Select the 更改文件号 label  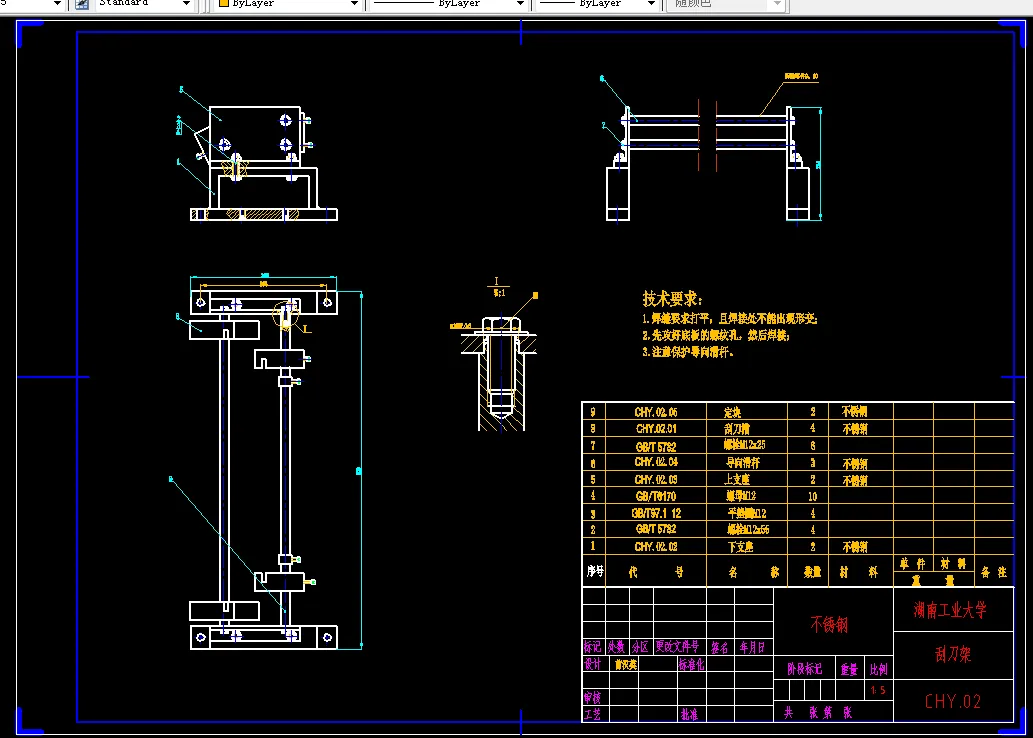(677, 646)
